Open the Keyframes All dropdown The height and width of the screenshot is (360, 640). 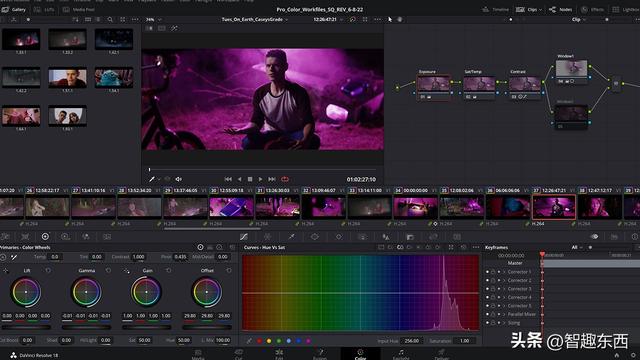576,247
